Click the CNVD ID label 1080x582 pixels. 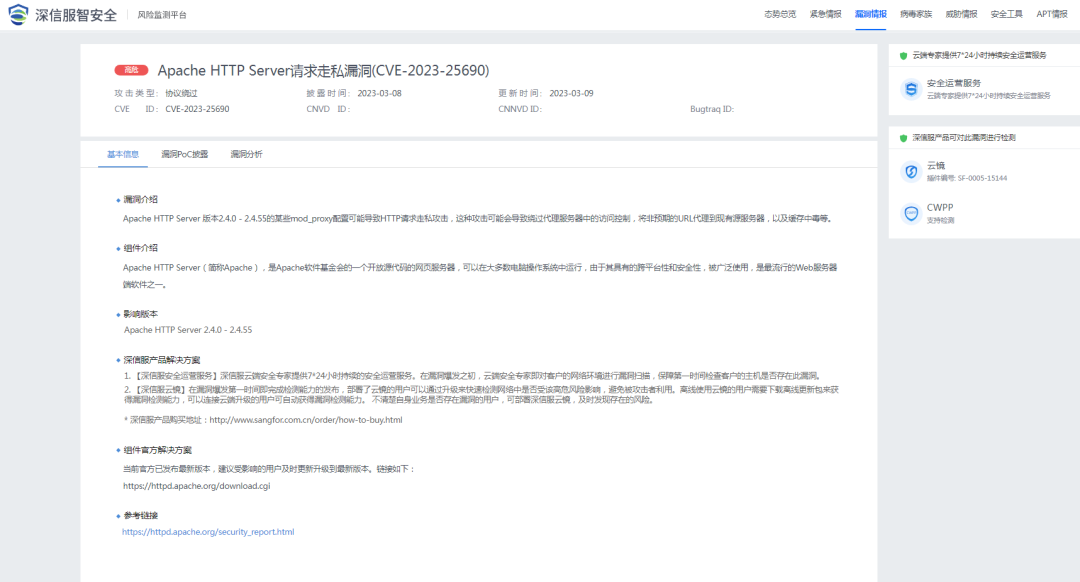click(x=328, y=109)
